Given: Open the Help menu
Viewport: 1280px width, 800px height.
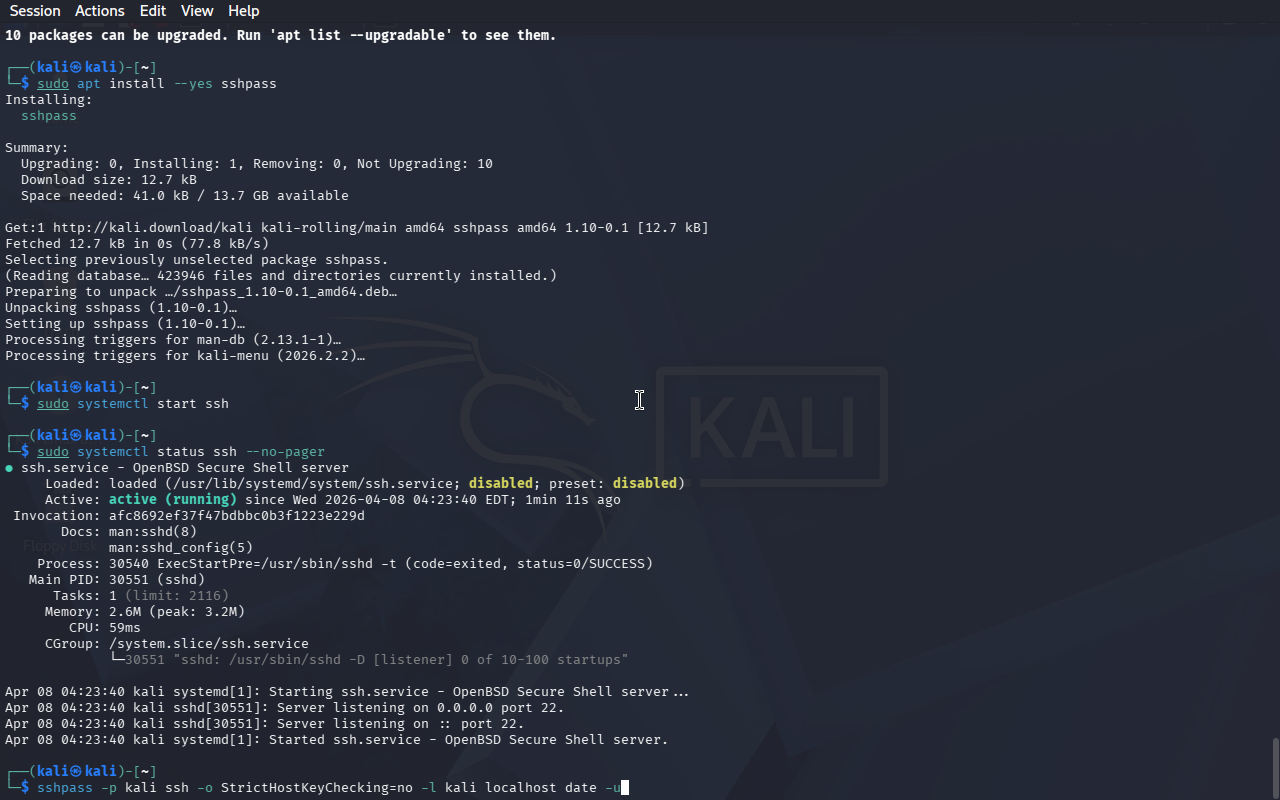Looking at the screenshot, I should [x=244, y=11].
